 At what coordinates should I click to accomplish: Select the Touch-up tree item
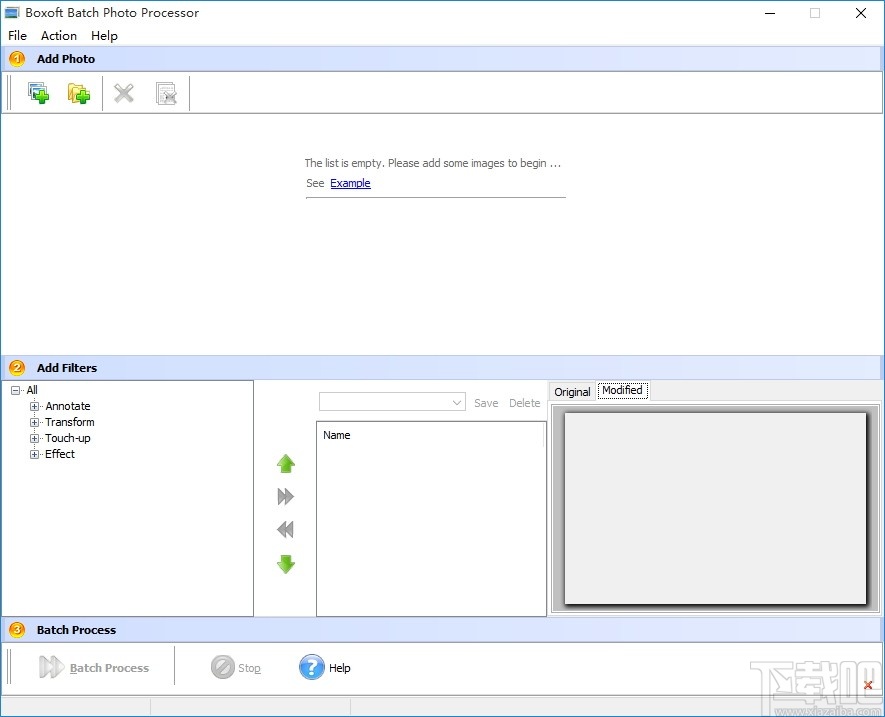pyautogui.click(x=68, y=438)
